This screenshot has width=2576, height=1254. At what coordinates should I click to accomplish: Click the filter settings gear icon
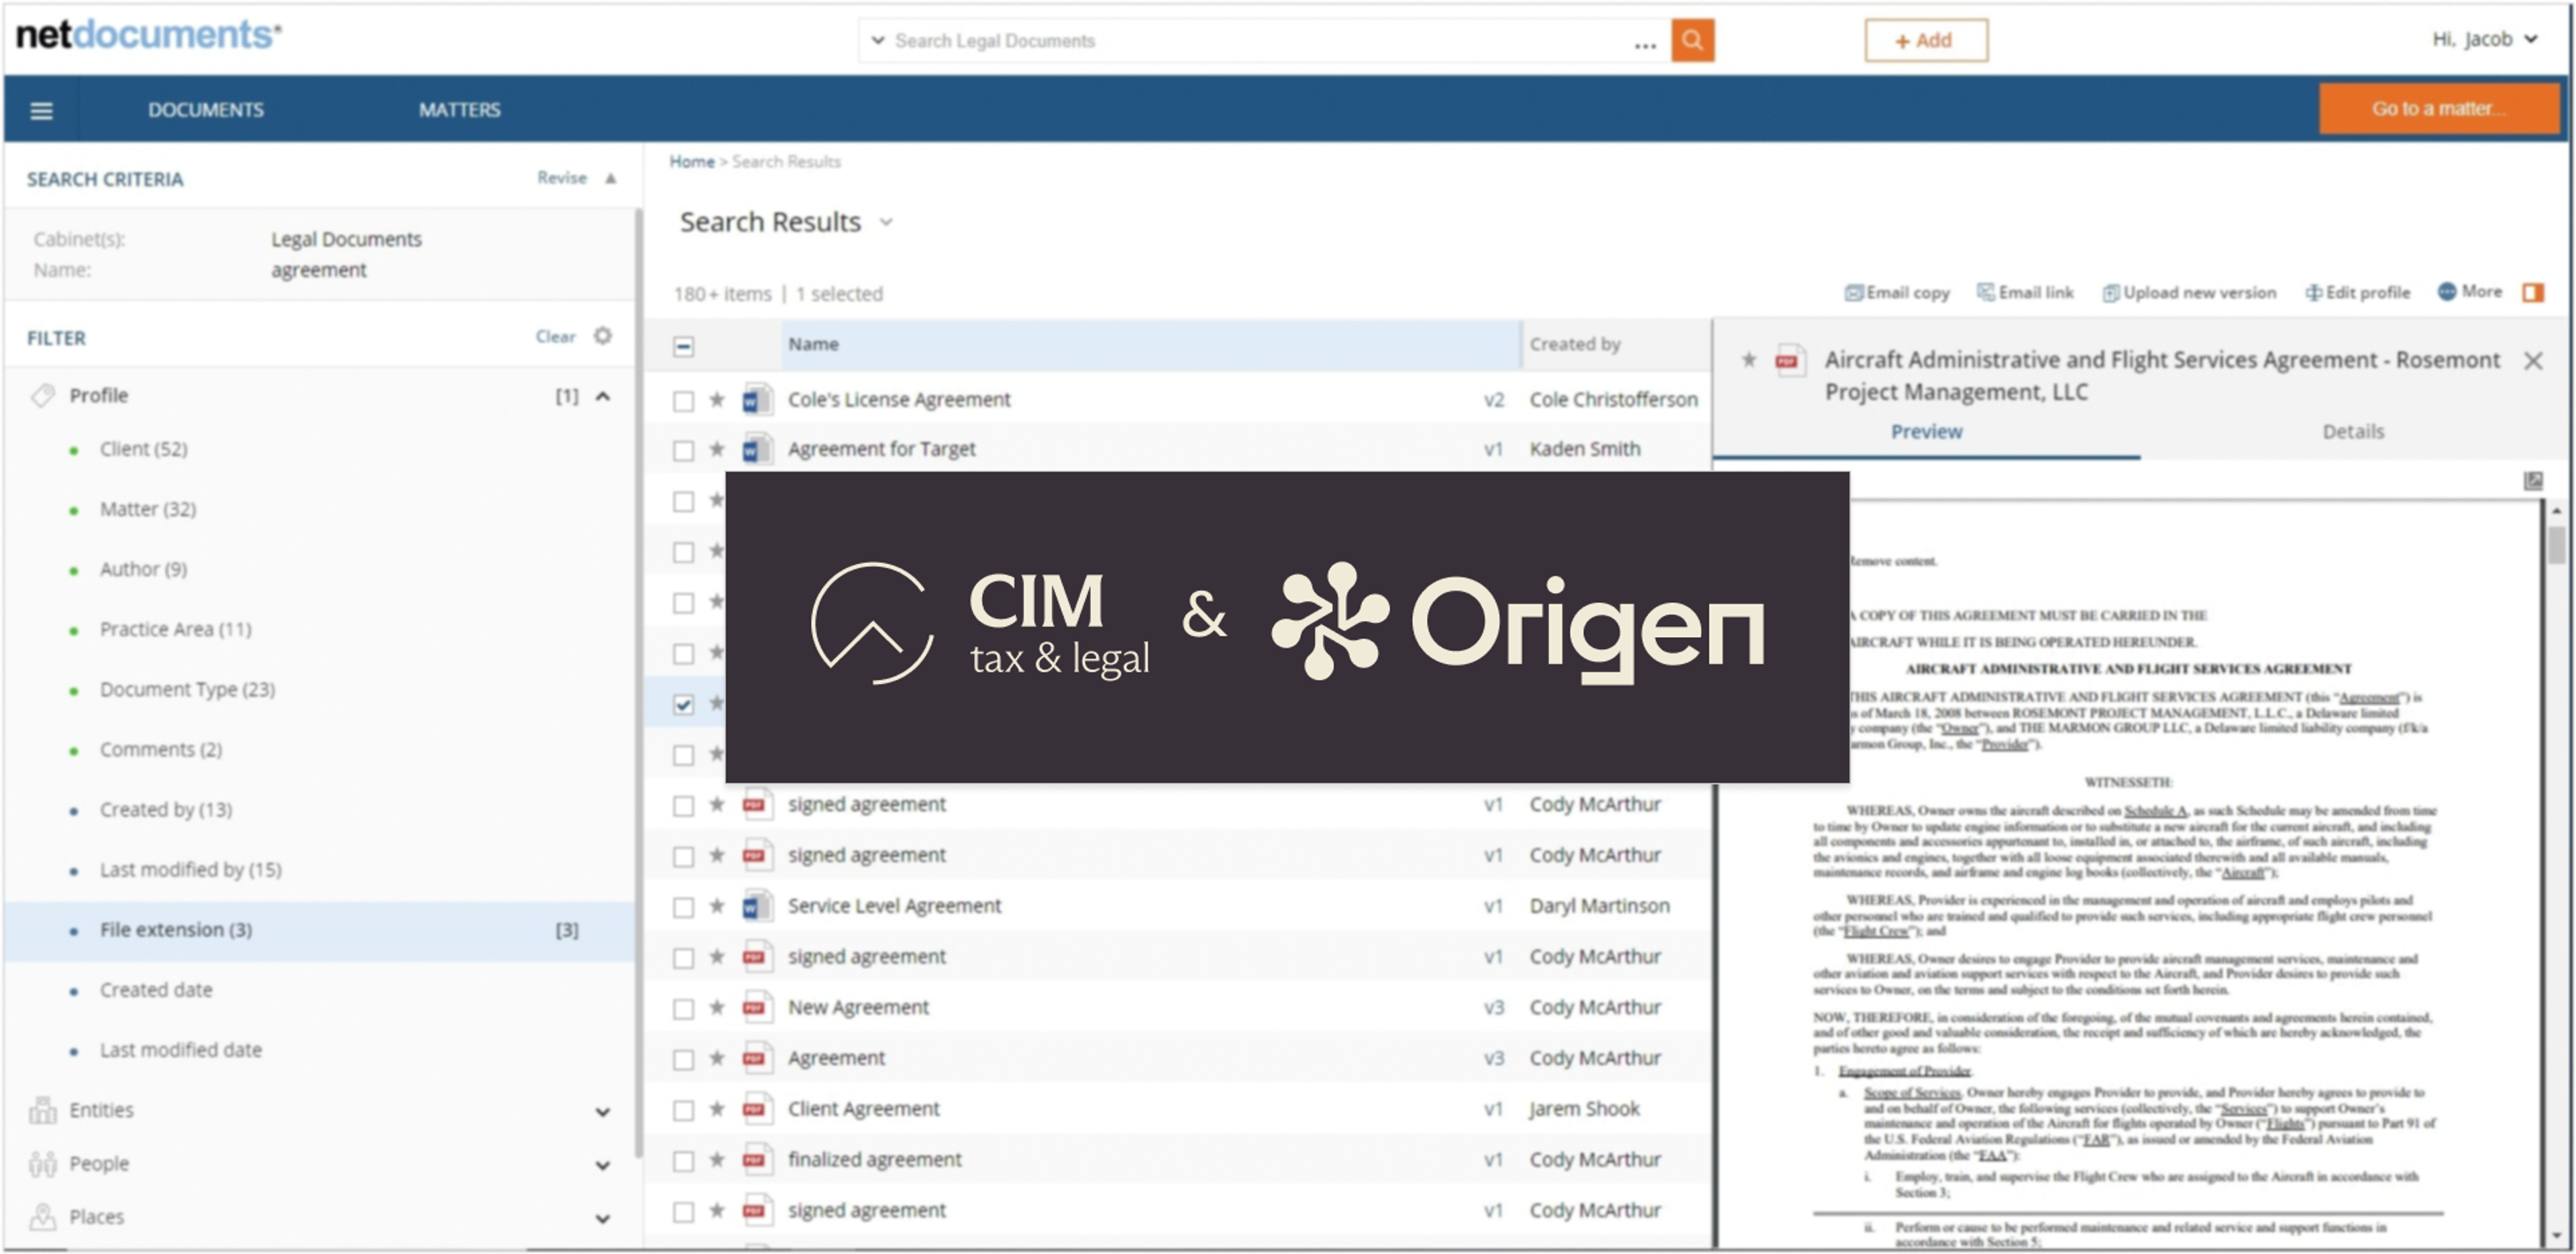click(x=602, y=336)
